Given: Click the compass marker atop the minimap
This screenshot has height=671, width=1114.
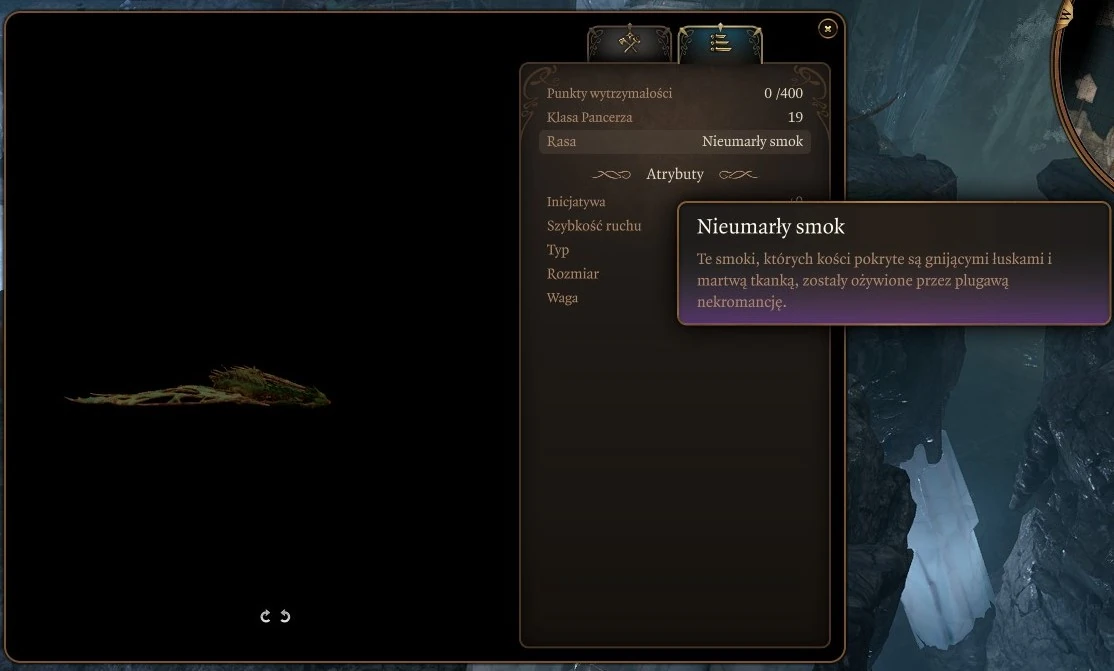Looking at the screenshot, I should 1065,13.
